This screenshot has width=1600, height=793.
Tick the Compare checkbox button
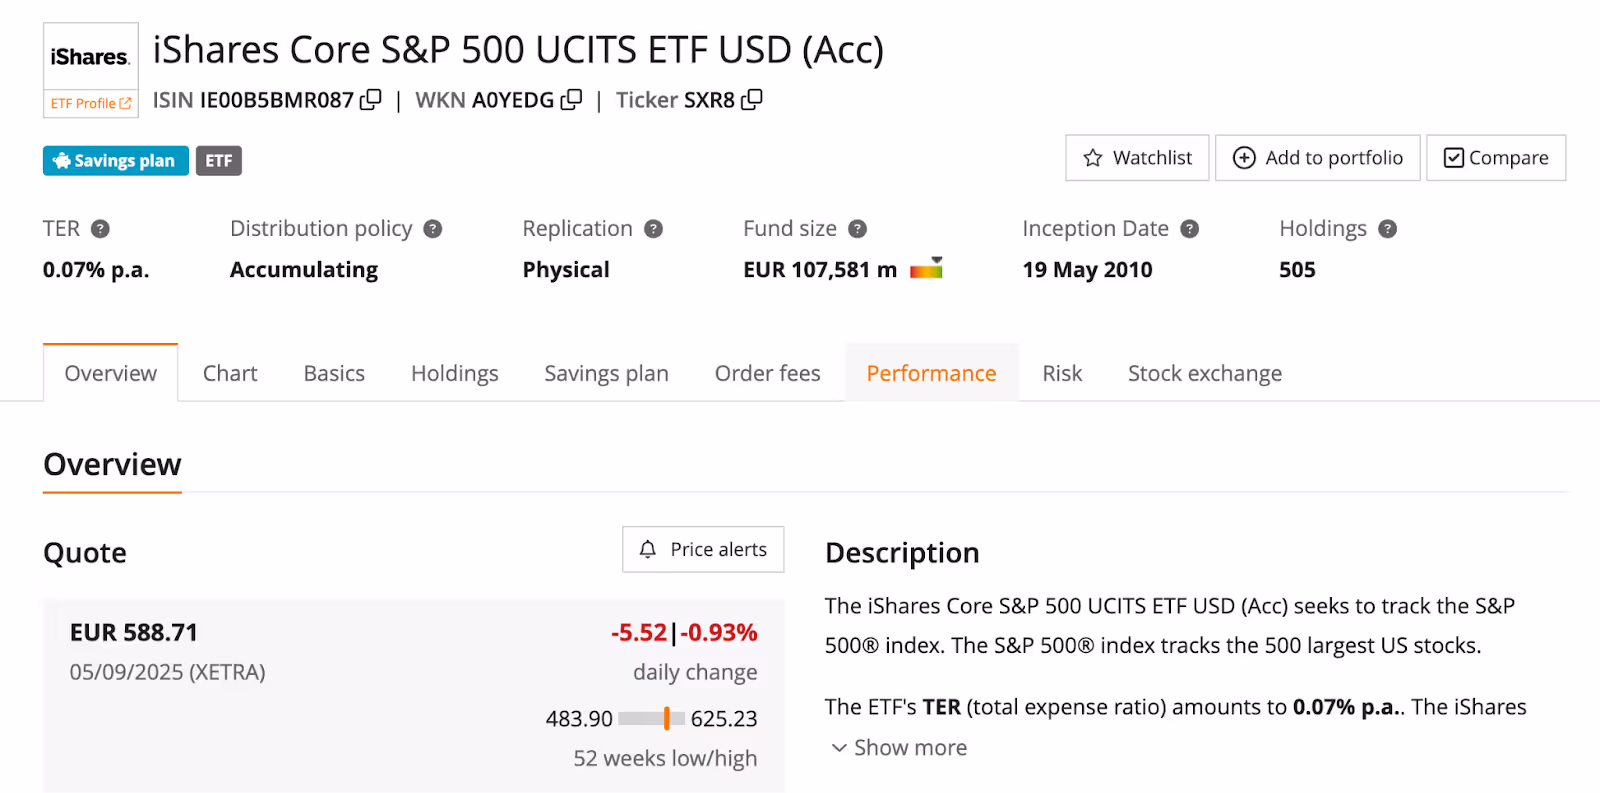(1496, 158)
